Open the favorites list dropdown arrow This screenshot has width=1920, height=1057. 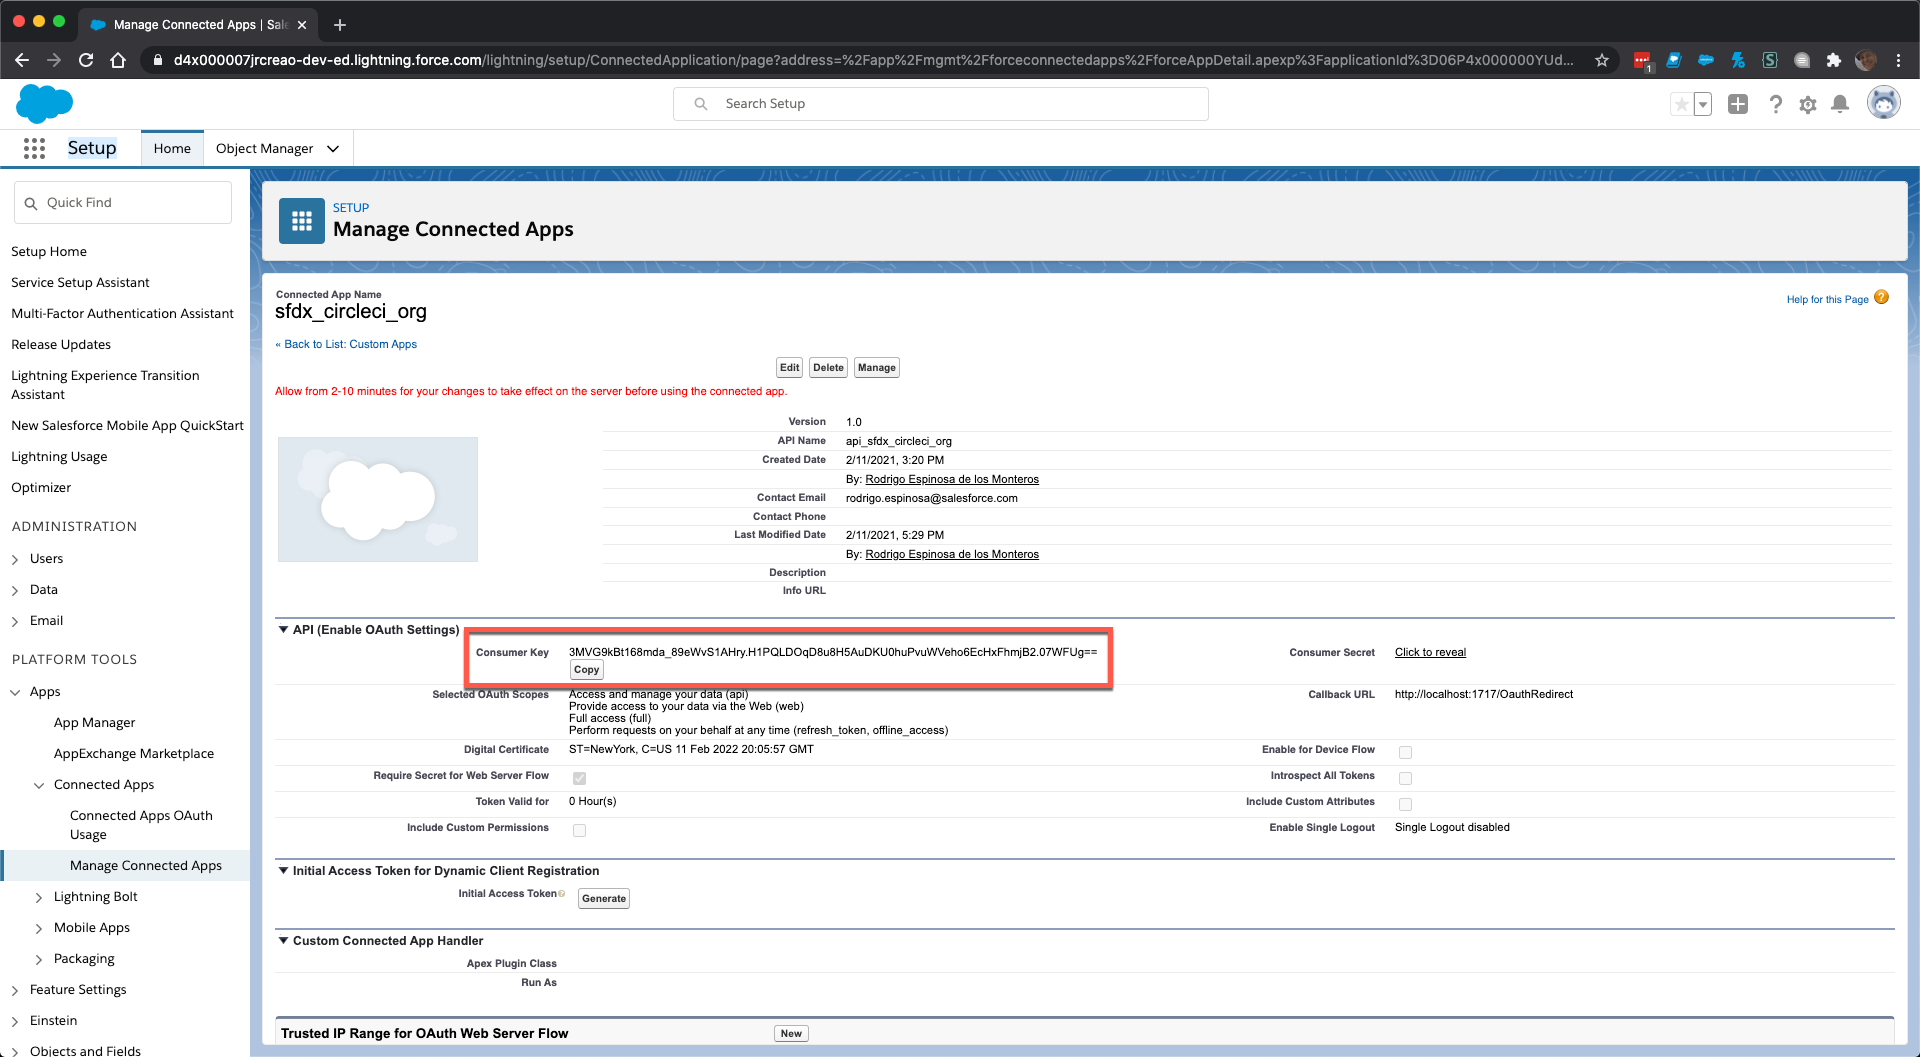coord(1703,104)
